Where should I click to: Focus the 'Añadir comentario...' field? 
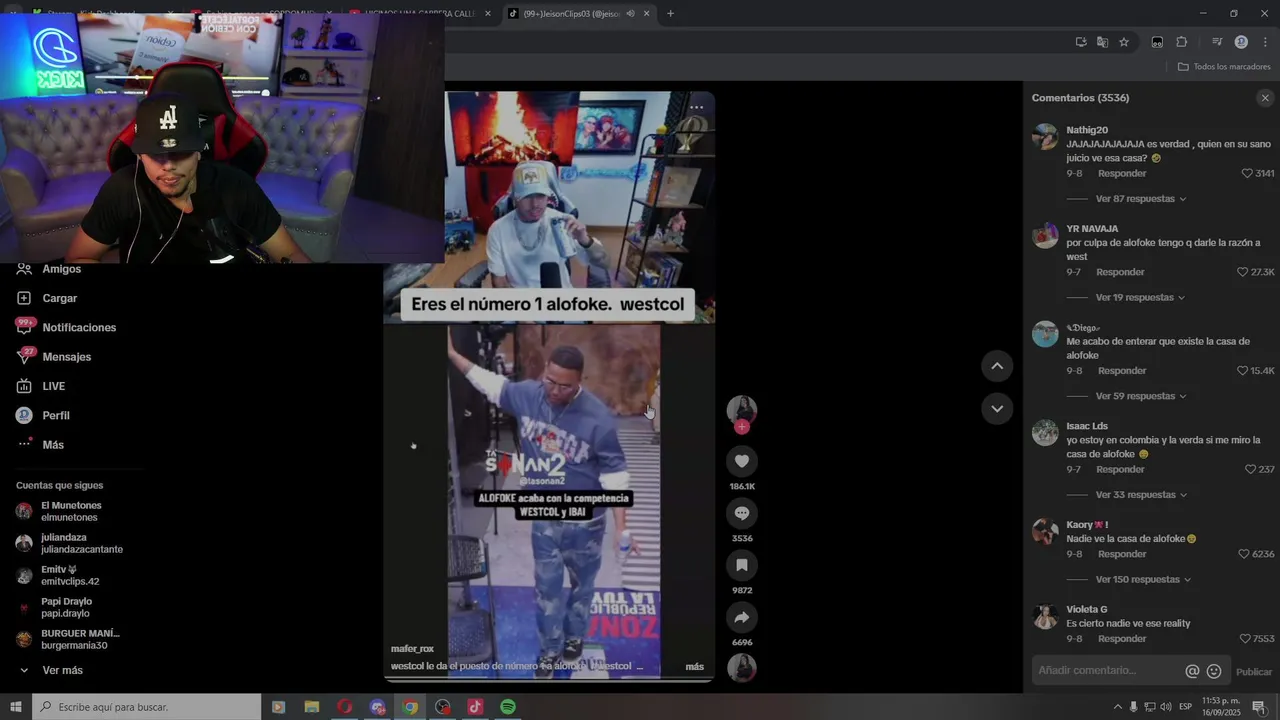point(1106,671)
